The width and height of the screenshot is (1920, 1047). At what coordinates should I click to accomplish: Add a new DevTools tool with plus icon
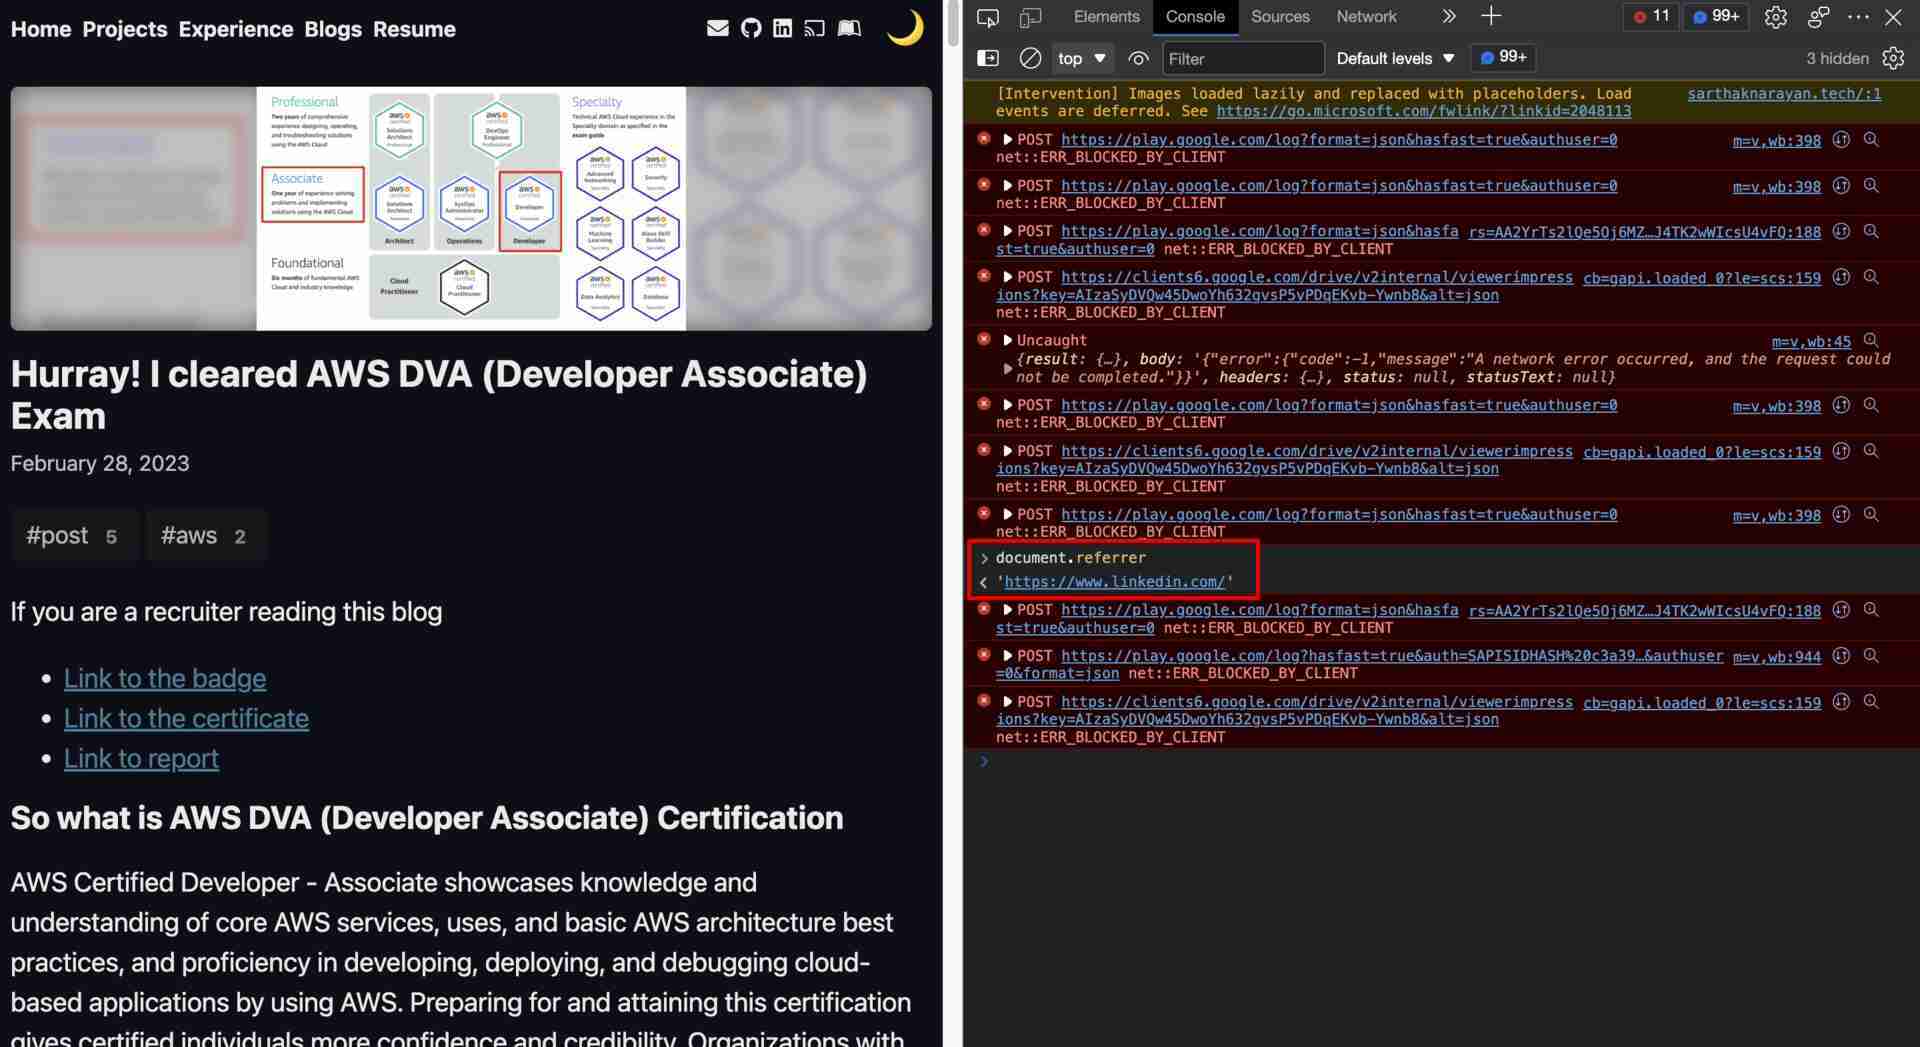pyautogui.click(x=1491, y=16)
